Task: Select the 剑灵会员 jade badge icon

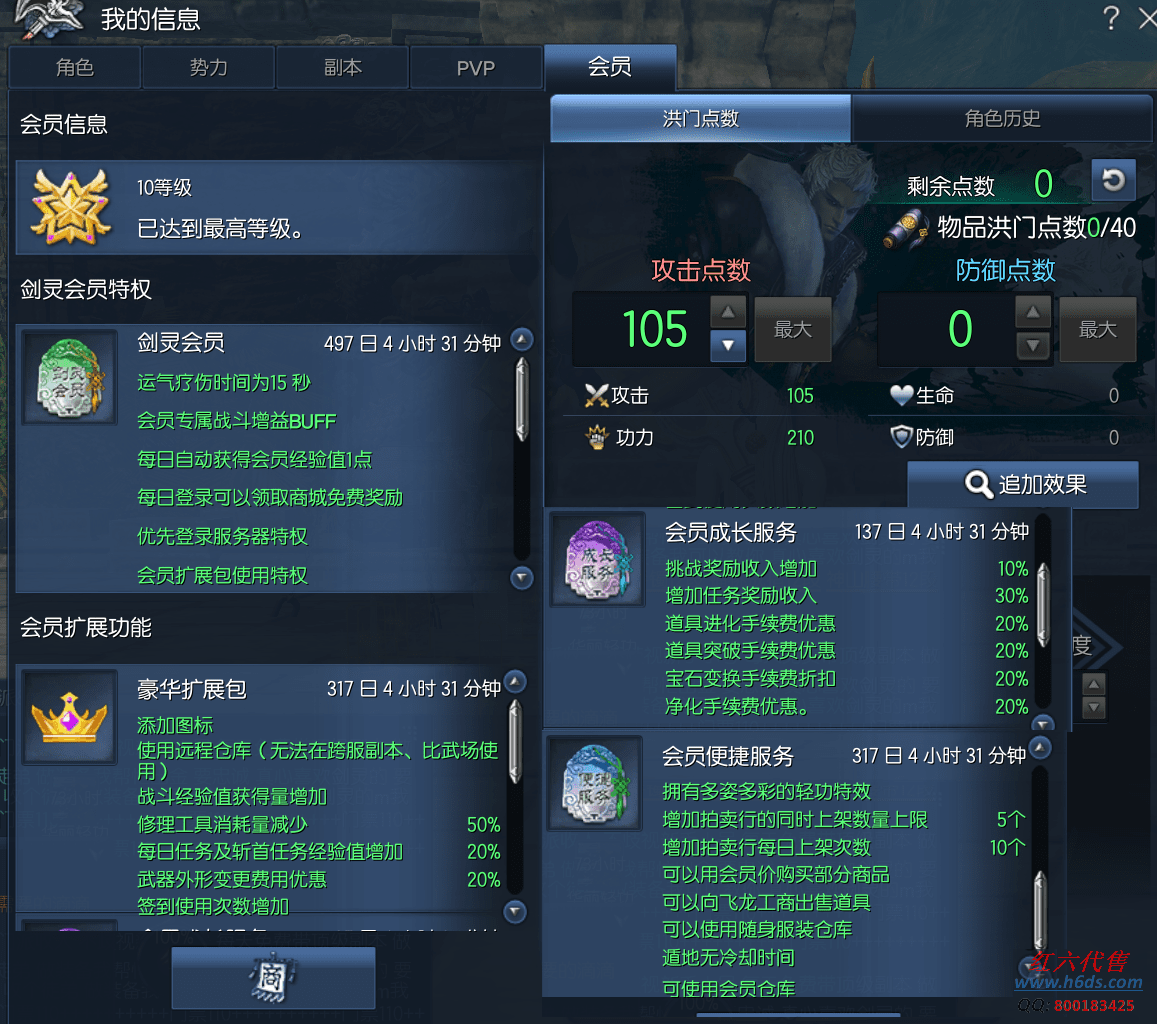Action: 70,377
